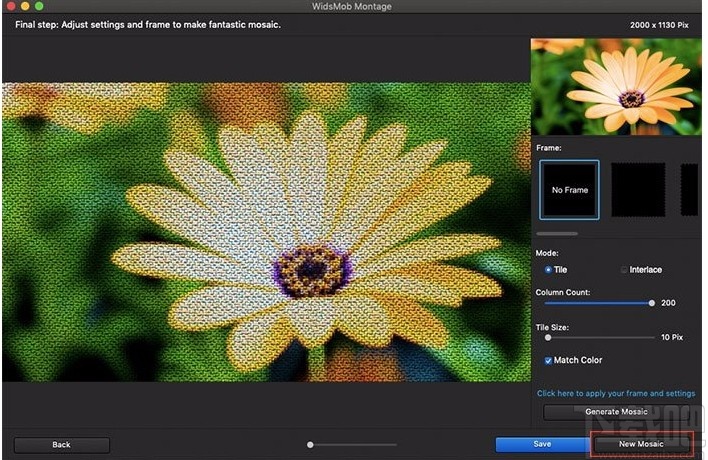Click the apply frame and settings link
Screen dimensions: 708x460
pyautogui.click(x=616, y=394)
